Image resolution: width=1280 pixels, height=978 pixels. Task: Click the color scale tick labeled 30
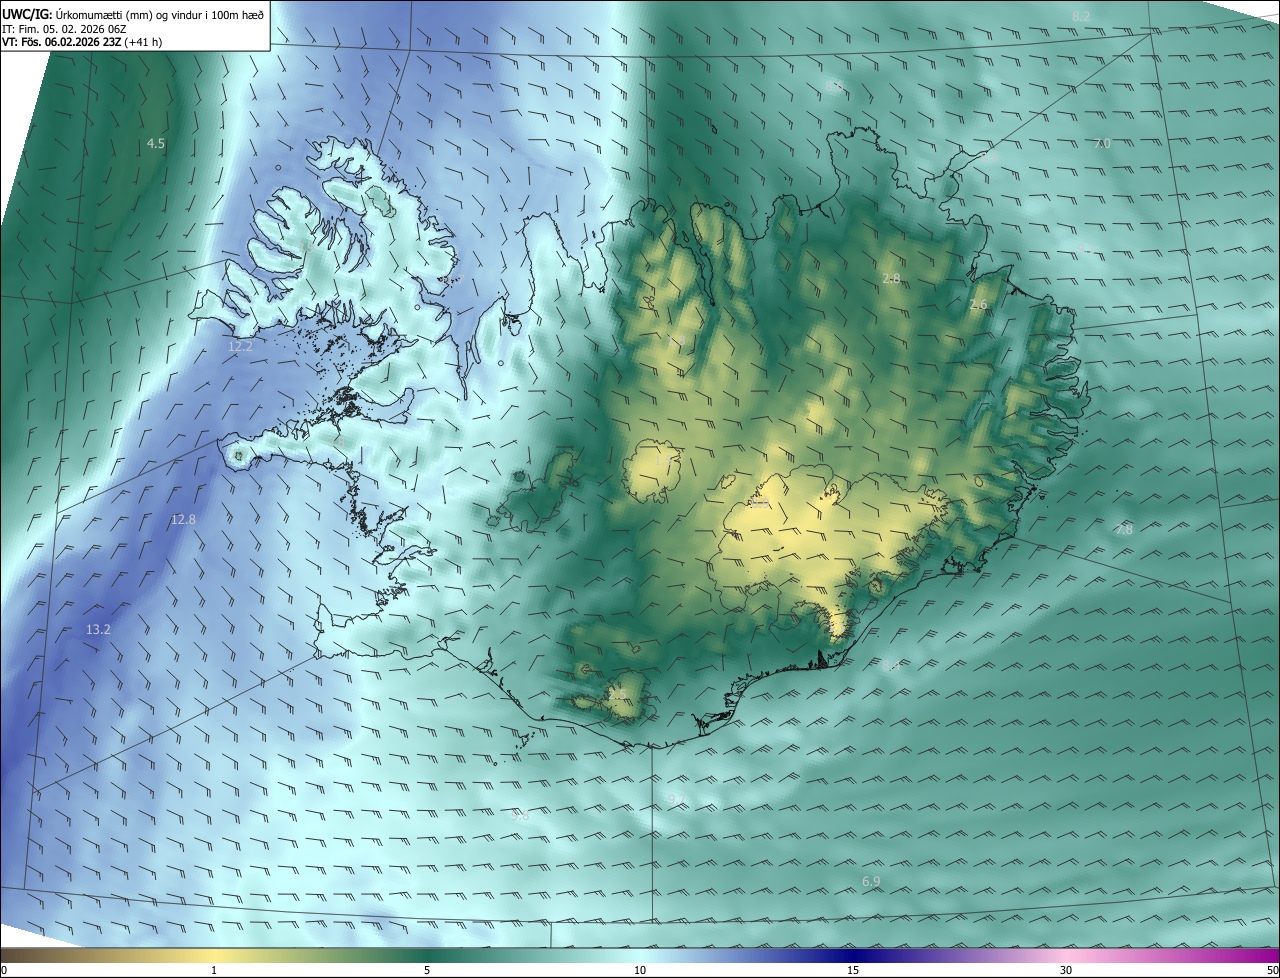(1066, 970)
